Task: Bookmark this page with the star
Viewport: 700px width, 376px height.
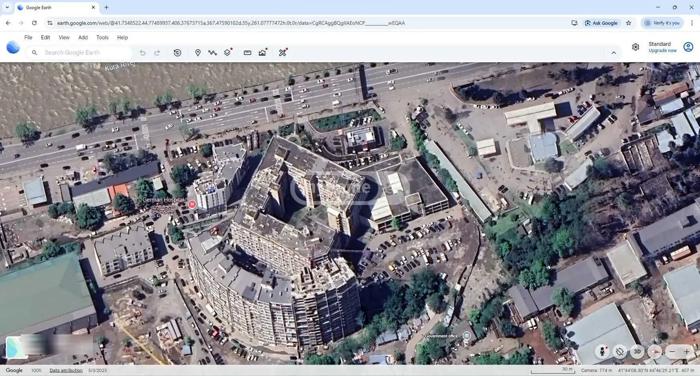Action: coord(629,23)
